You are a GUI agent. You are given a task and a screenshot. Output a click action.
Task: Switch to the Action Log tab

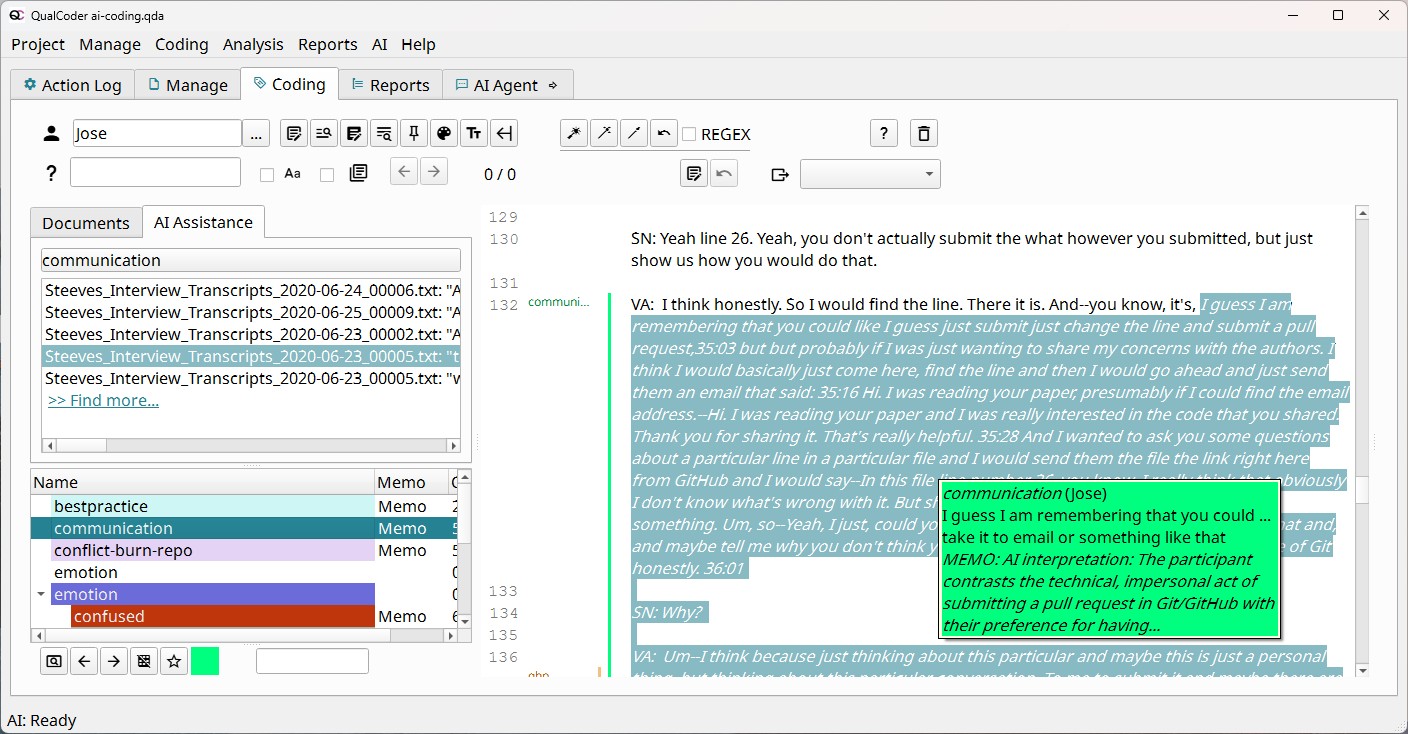(72, 85)
